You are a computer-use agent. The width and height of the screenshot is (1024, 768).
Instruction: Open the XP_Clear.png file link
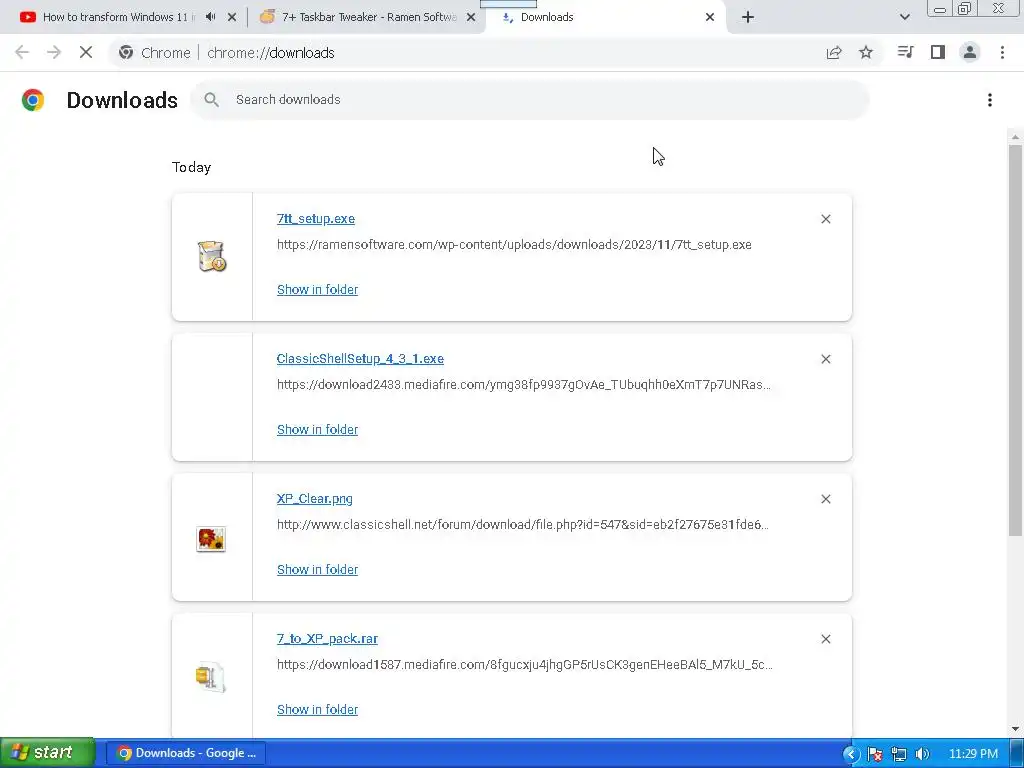pos(315,499)
